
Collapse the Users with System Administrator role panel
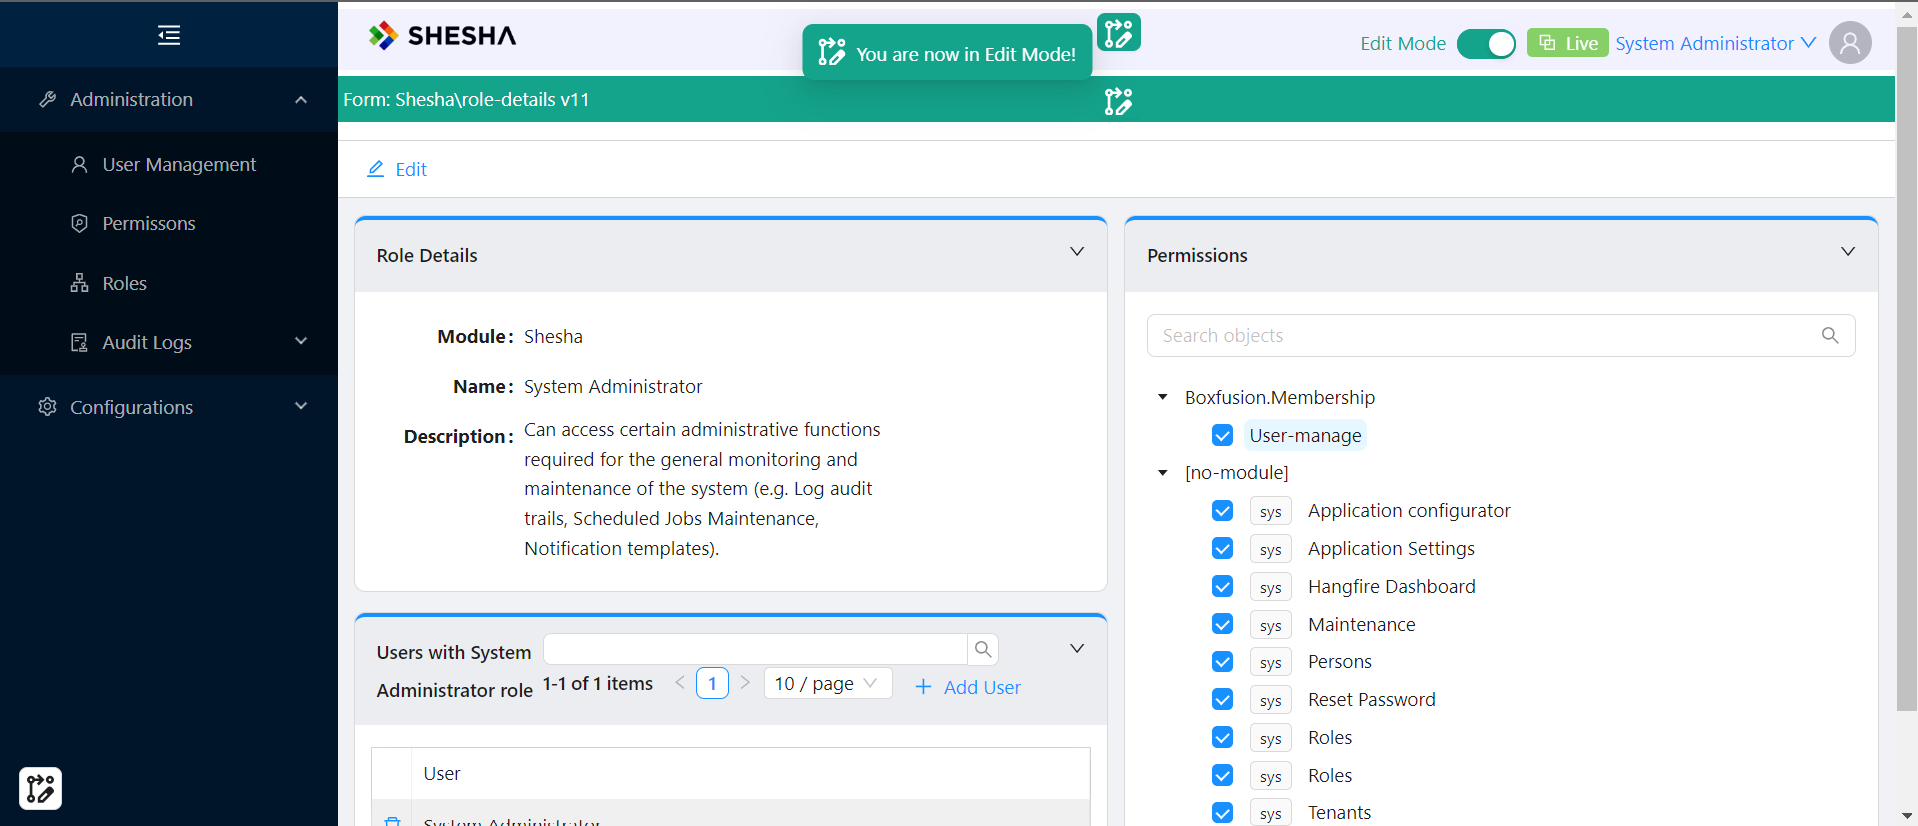[x=1077, y=649]
